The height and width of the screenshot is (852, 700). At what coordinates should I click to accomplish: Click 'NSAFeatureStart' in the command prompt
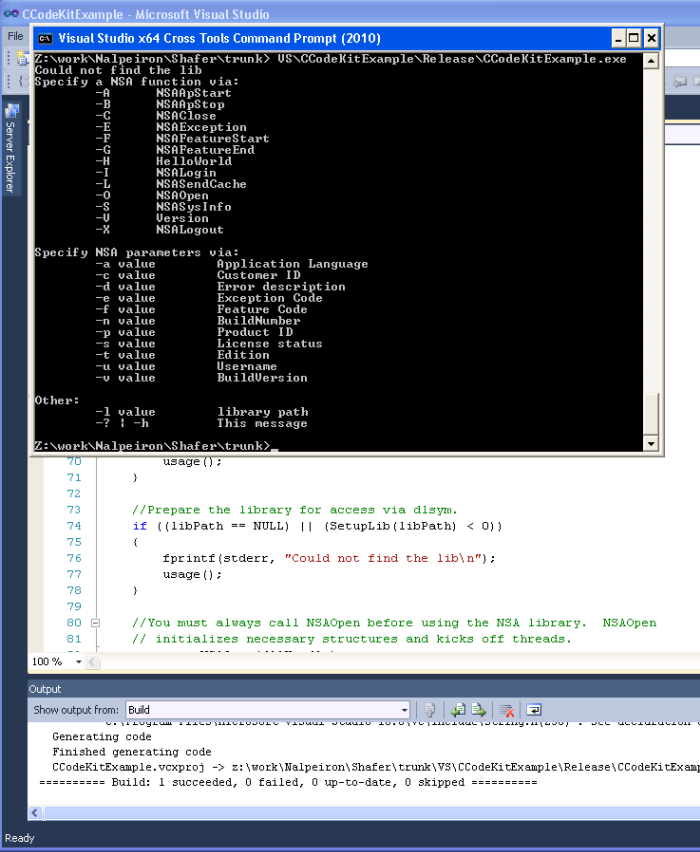click(212, 139)
